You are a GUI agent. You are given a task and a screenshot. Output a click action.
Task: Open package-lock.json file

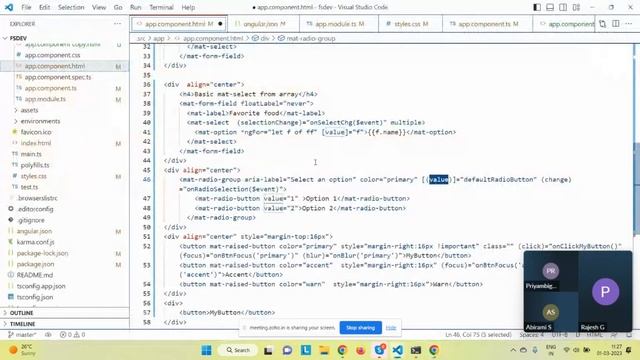click(x=42, y=253)
